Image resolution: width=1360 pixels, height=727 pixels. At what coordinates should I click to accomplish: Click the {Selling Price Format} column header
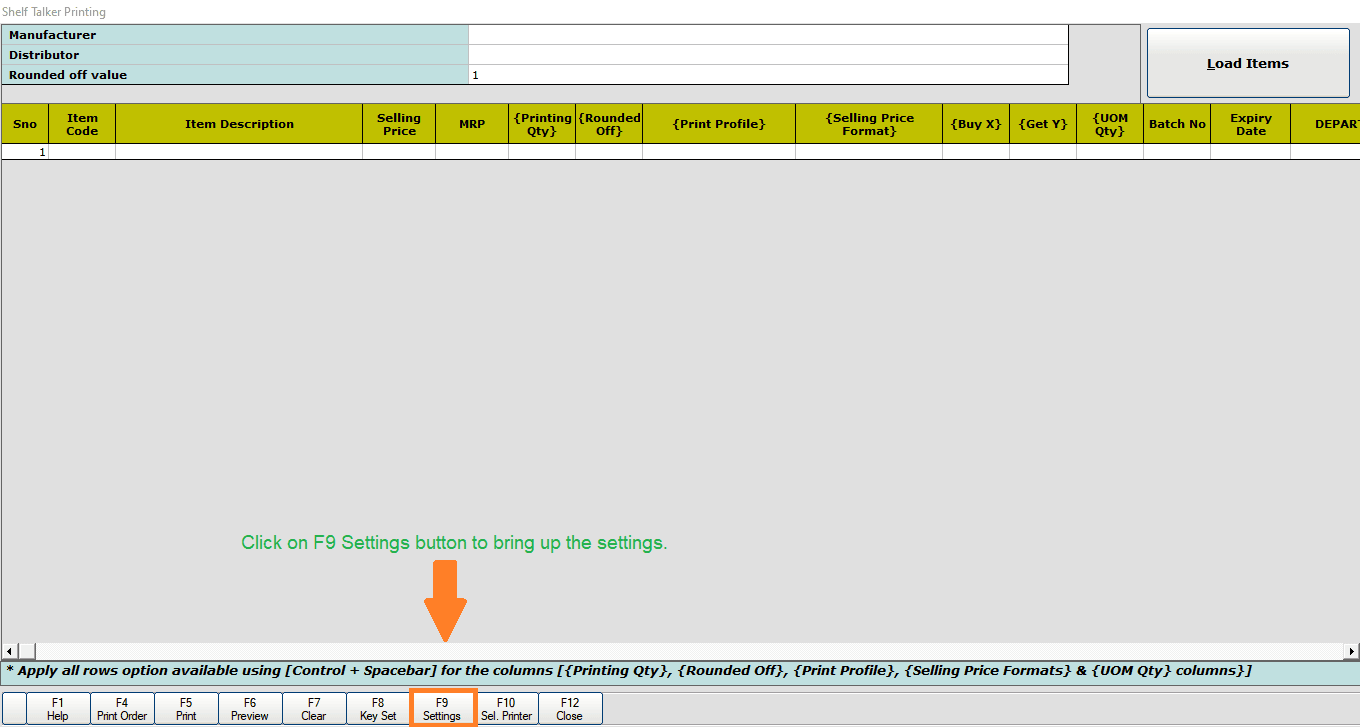coord(869,124)
